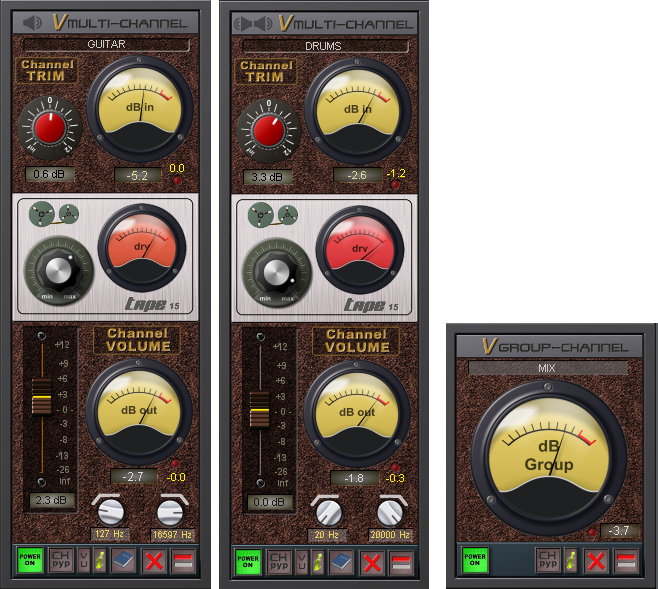
Task: Toggle POWER ON button in GUITAR channel
Action: 31,560
